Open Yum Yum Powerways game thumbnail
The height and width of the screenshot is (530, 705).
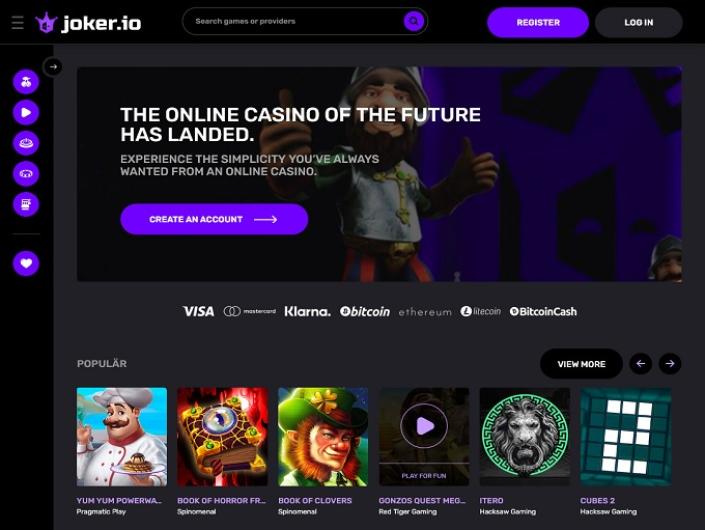tap(122, 437)
